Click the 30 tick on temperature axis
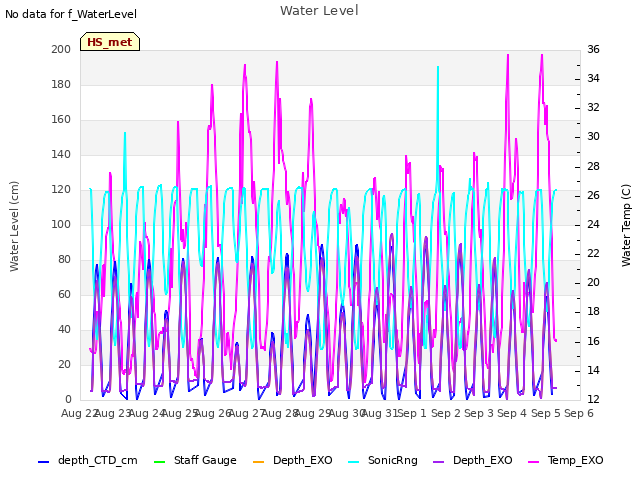Image resolution: width=640 pixels, height=480 pixels. pos(593,137)
